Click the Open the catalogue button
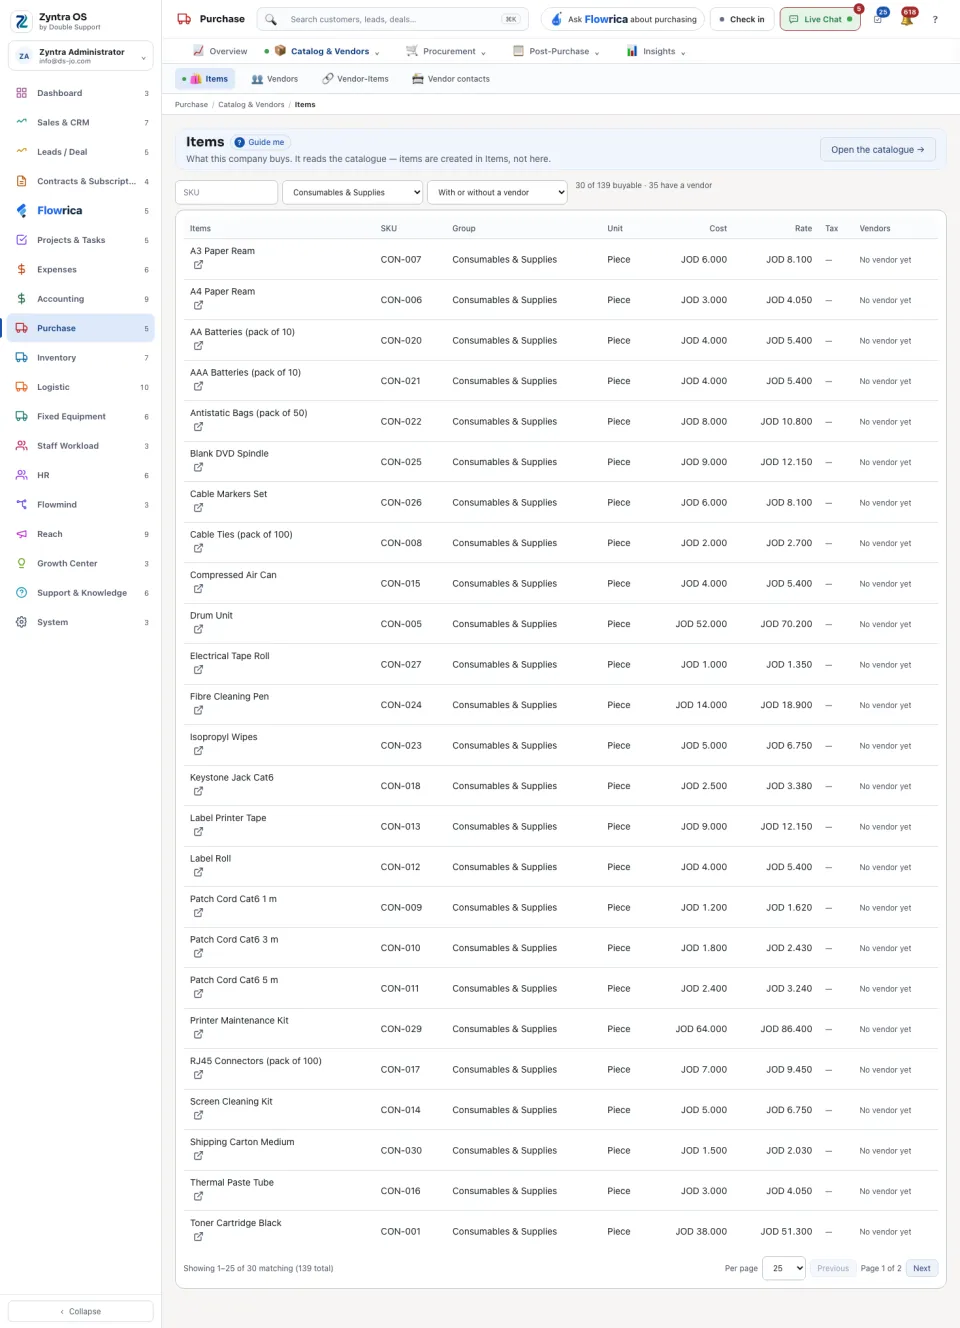Viewport: 960px width, 1328px height. tap(878, 150)
